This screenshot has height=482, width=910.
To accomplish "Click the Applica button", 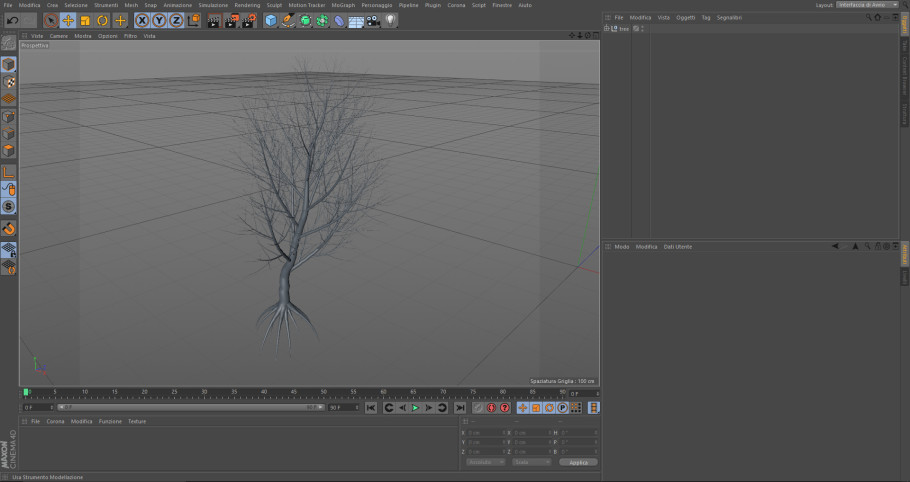I will [x=579, y=462].
